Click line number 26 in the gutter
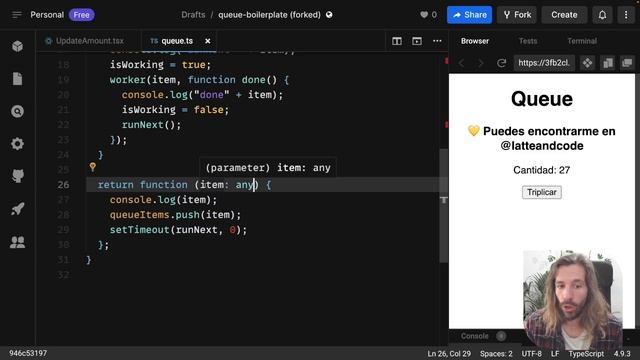Screen dimensions: 640x360 (x=63, y=185)
